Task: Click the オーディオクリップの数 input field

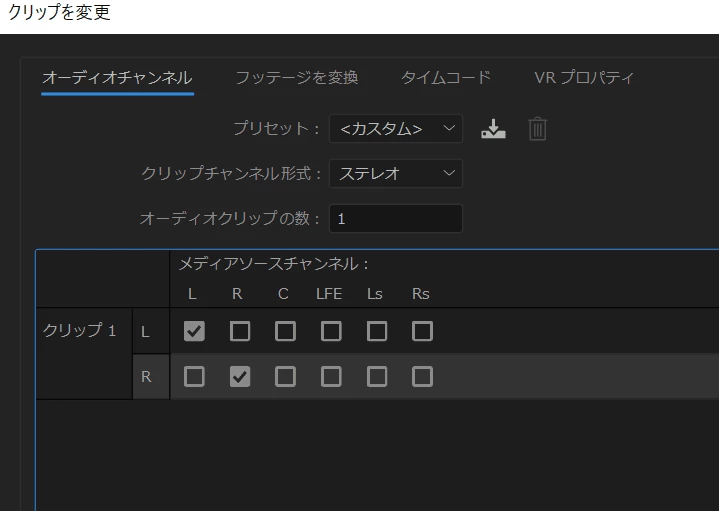Action: tap(396, 218)
